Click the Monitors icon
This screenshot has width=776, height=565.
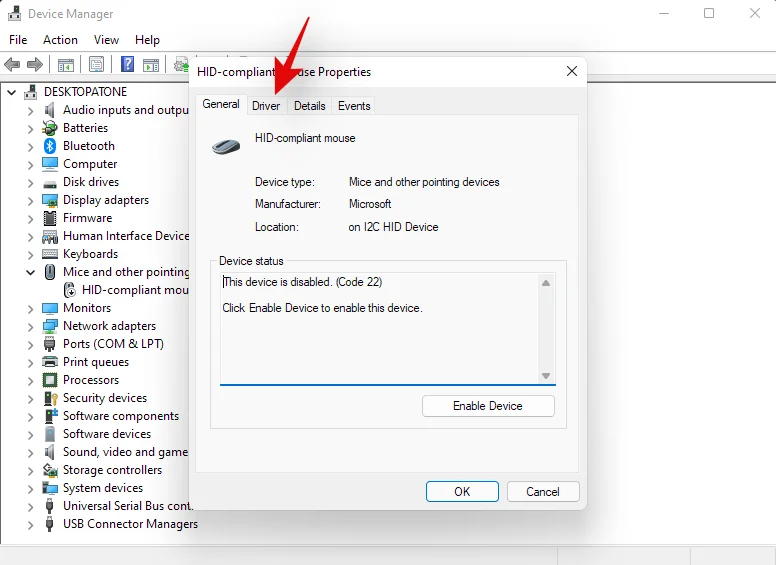(x=49, y=308)
